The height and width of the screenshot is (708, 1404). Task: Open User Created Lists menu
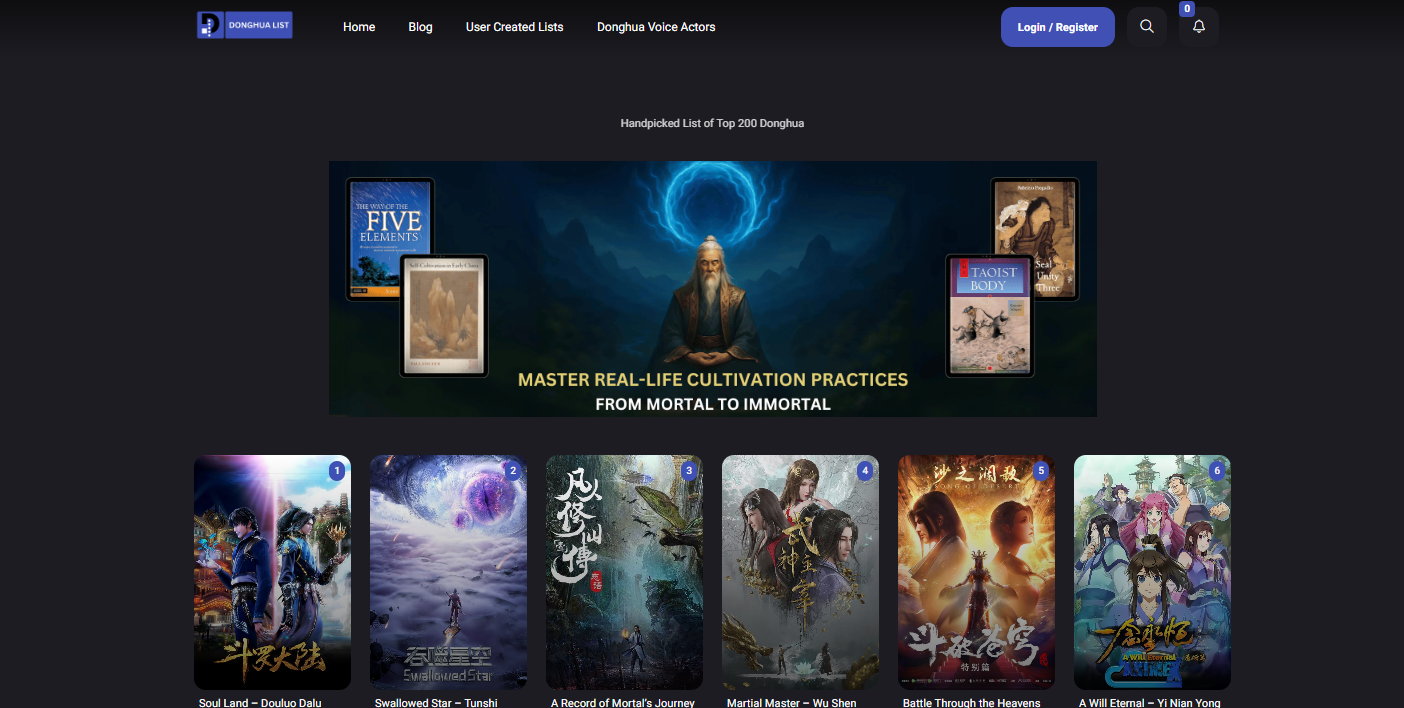515,27
